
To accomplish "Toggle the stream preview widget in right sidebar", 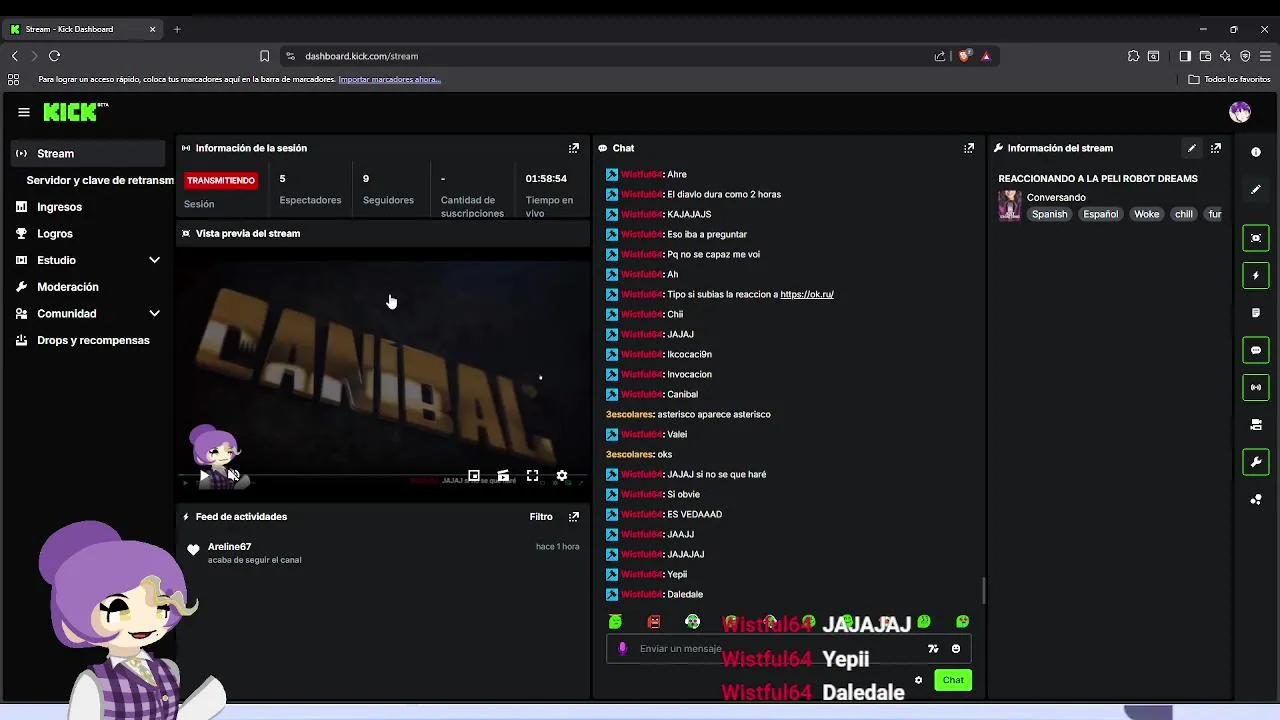I will (x=1256, y=238).
